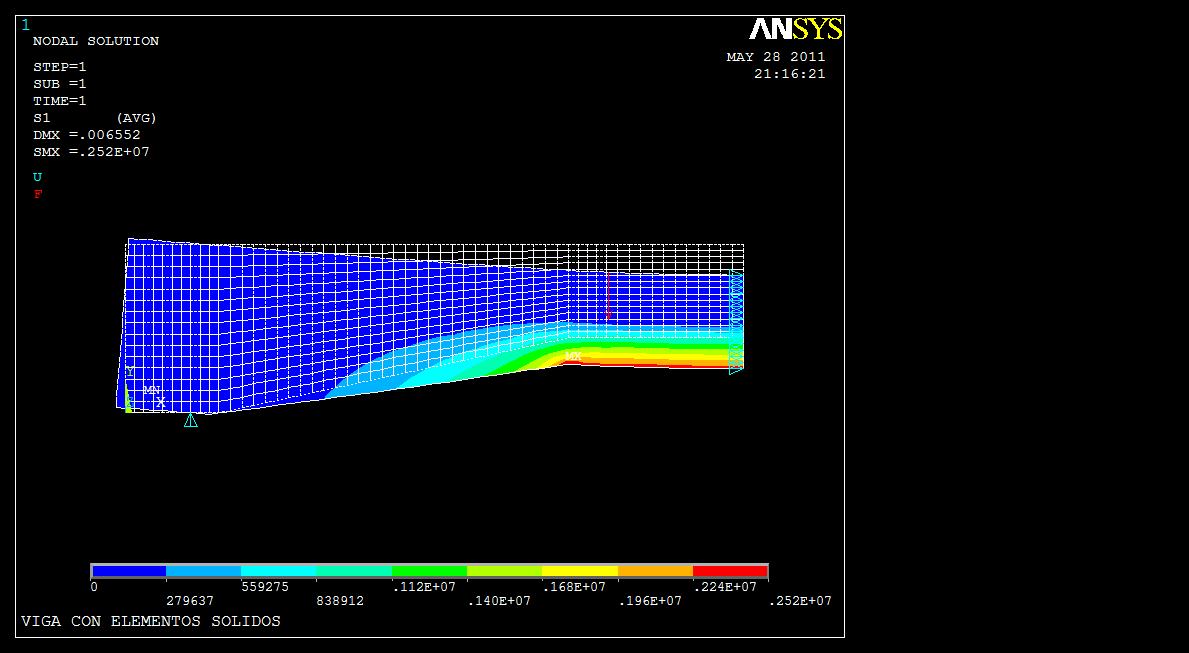Image resolution: width=1189 pixels, height=653 pixels.
Task: Click the DMX =.006552 value text
Action: point(87,135)
